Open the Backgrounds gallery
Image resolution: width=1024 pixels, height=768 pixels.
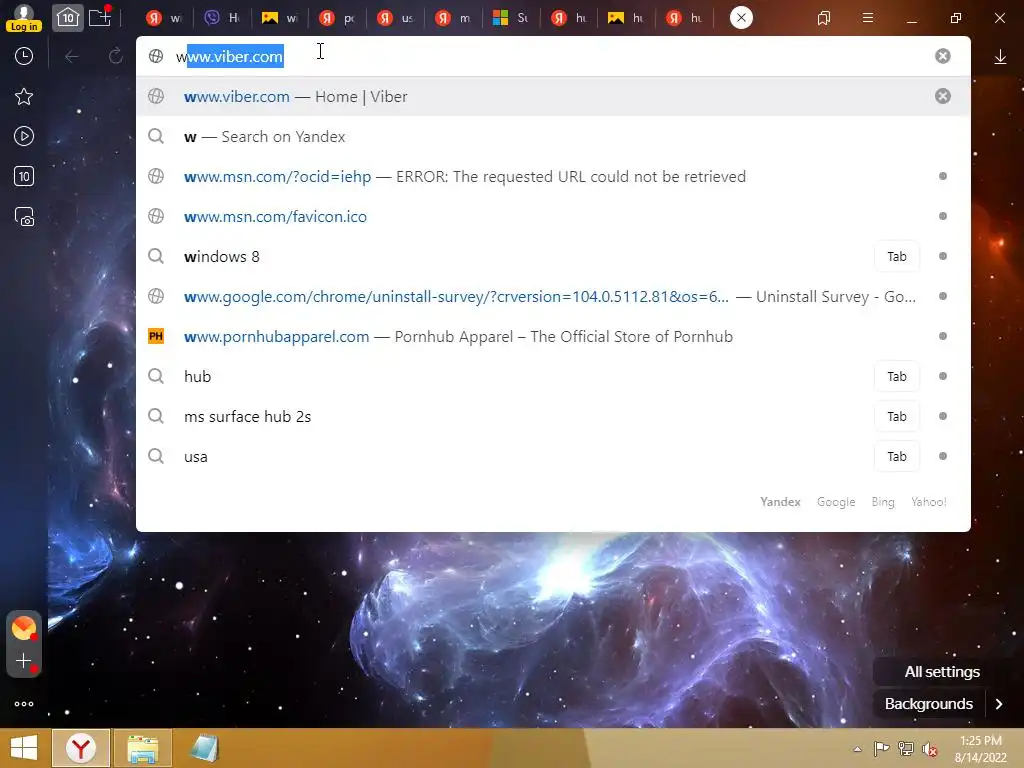pyautogui.click(x=929, y=704)
